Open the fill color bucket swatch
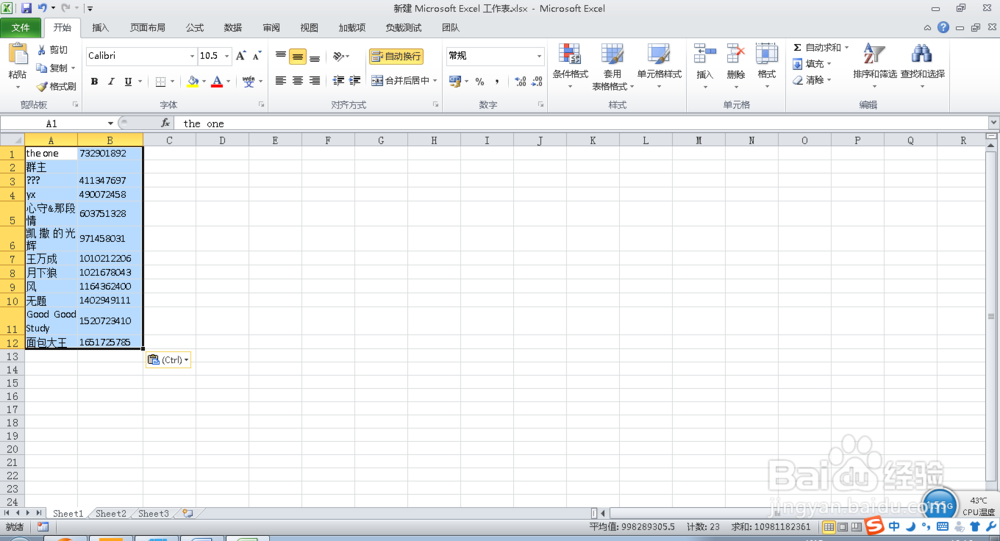Image resolution: width=1000 pixels, height=541 pixels. point(193,82)
